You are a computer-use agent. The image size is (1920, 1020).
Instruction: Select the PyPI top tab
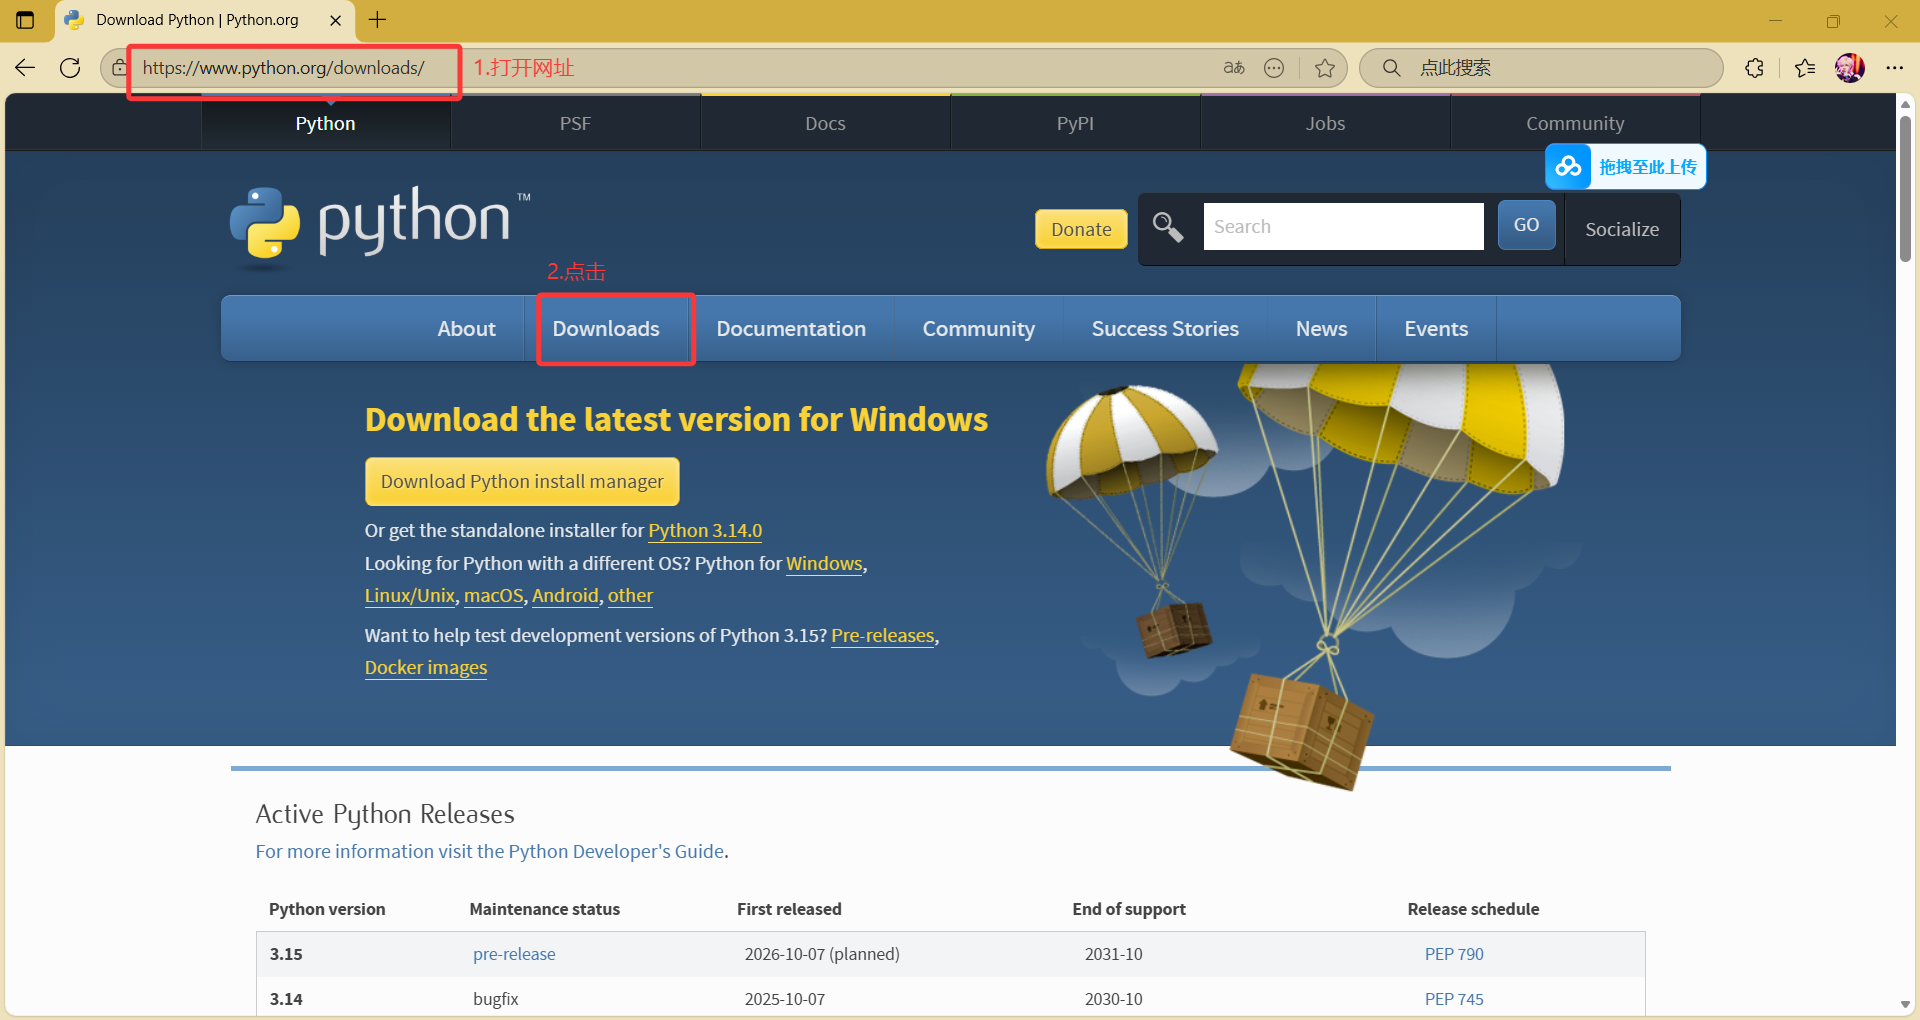(x=1075, y=123)
